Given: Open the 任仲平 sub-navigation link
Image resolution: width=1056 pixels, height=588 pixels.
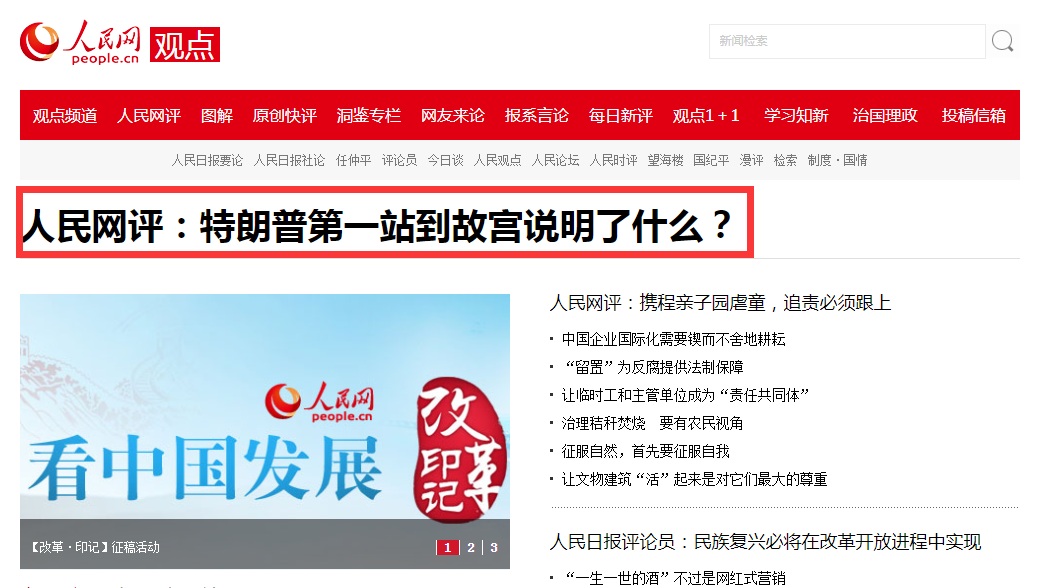Looking at the screenshot, I should point(353,160).
